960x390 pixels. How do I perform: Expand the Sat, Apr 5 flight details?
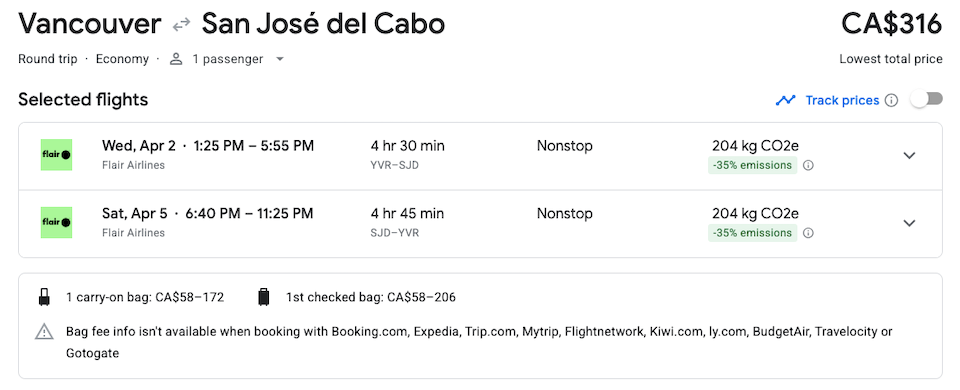point(910,223)
